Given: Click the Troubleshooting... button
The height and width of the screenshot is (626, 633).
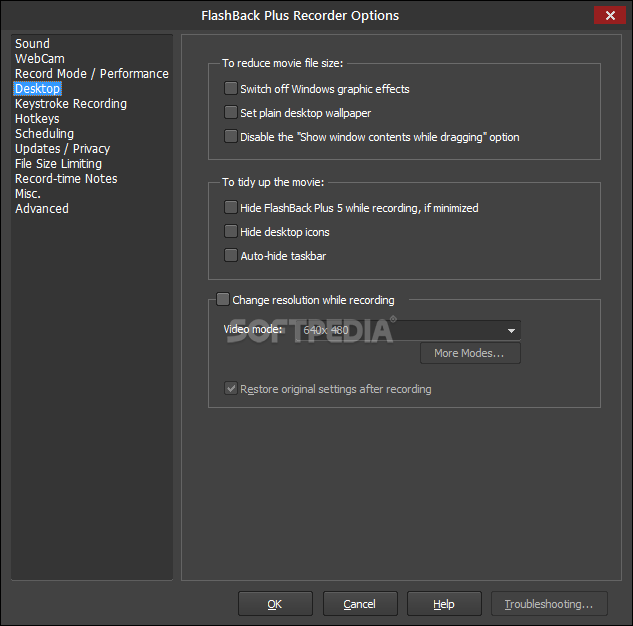Looking at the screenshot, I should (549, 604).
